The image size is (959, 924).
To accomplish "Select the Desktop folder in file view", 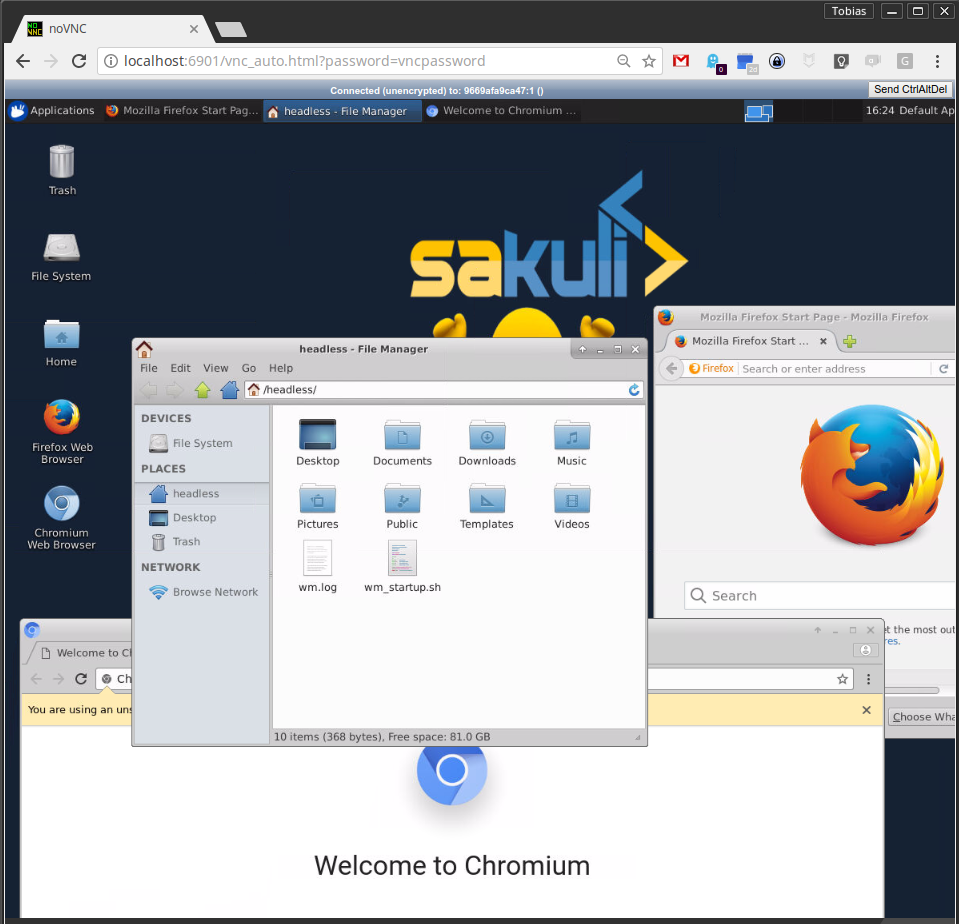I will pos(317,443).
